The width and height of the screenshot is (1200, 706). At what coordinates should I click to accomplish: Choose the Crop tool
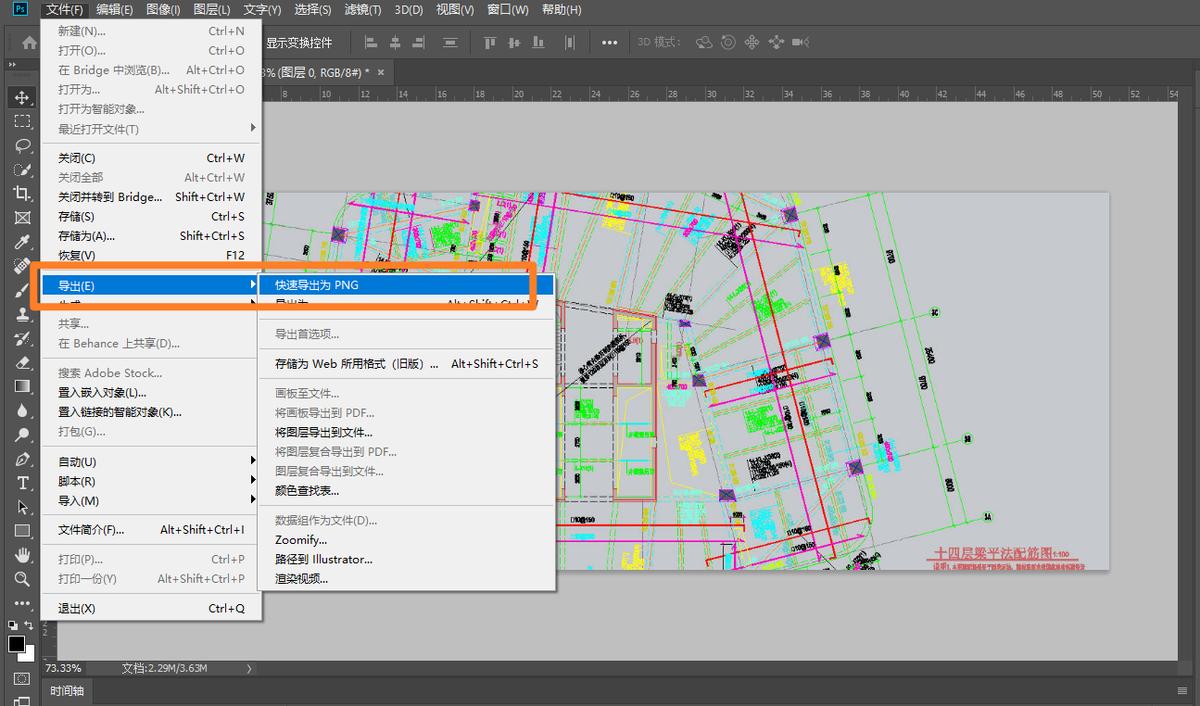pos(22,193)
